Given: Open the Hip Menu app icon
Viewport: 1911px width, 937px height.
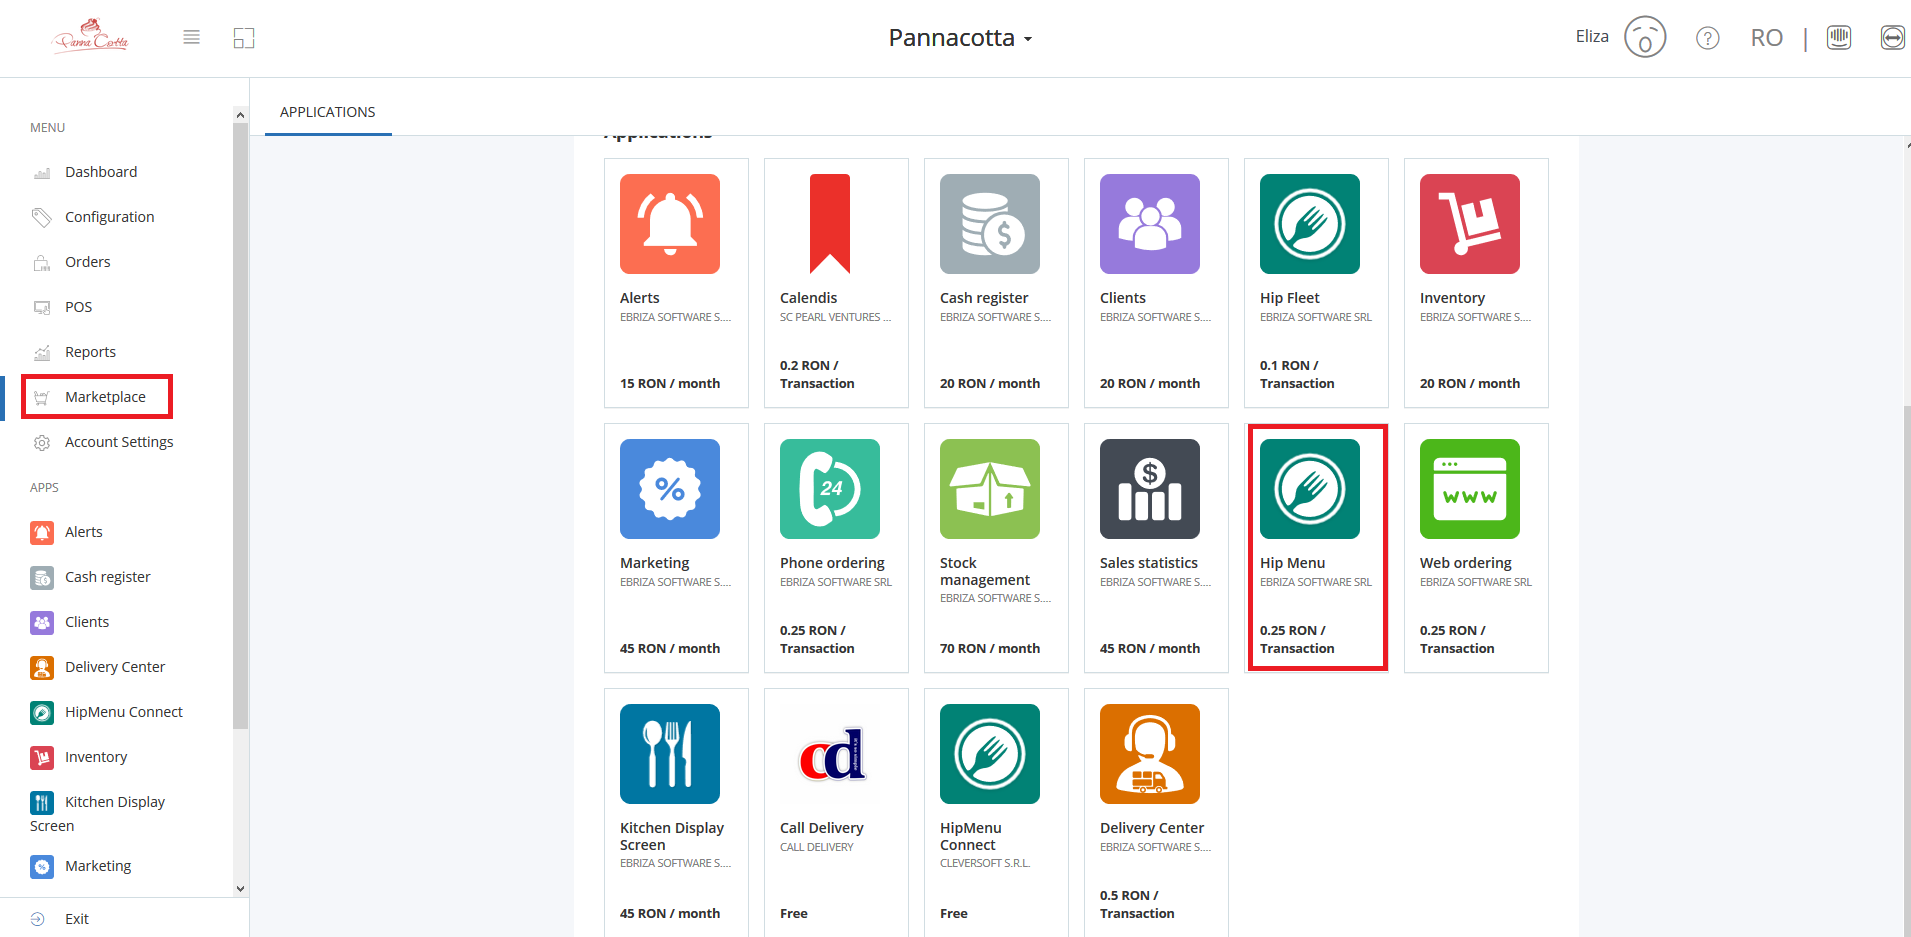Looking at the screenshot, I should (1310, 489).
